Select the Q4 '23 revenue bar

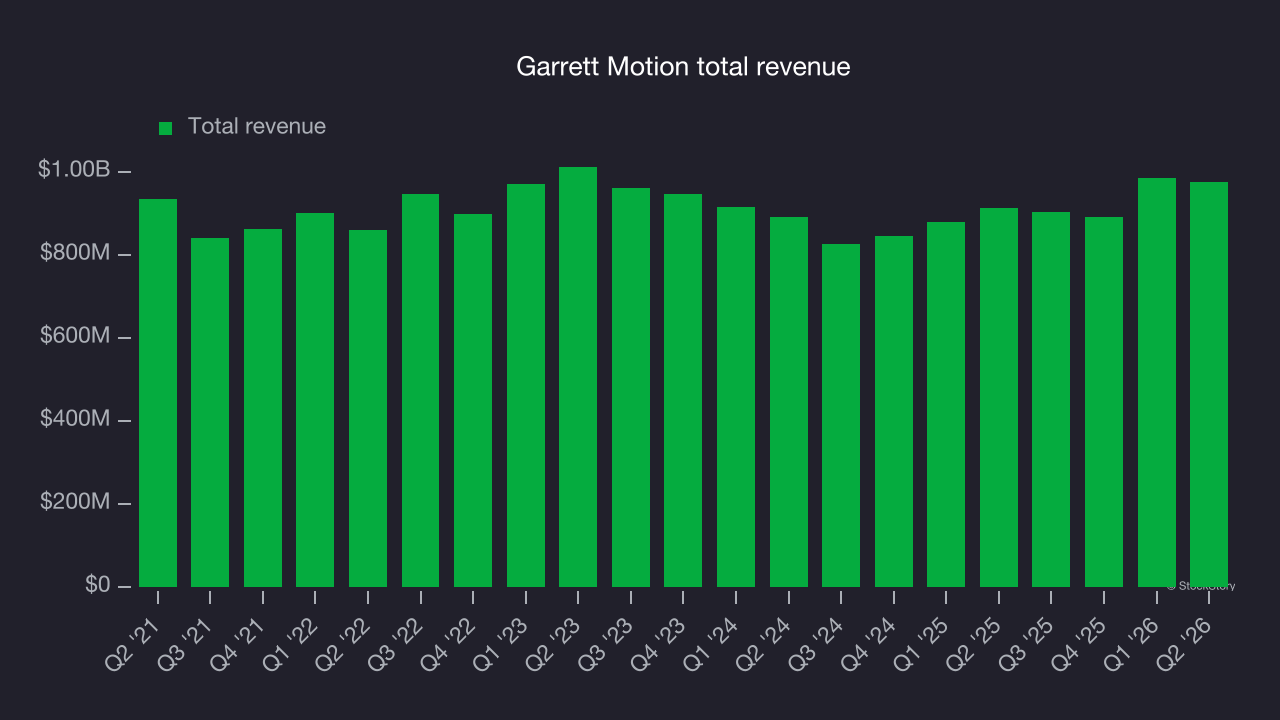click(683, 390)
